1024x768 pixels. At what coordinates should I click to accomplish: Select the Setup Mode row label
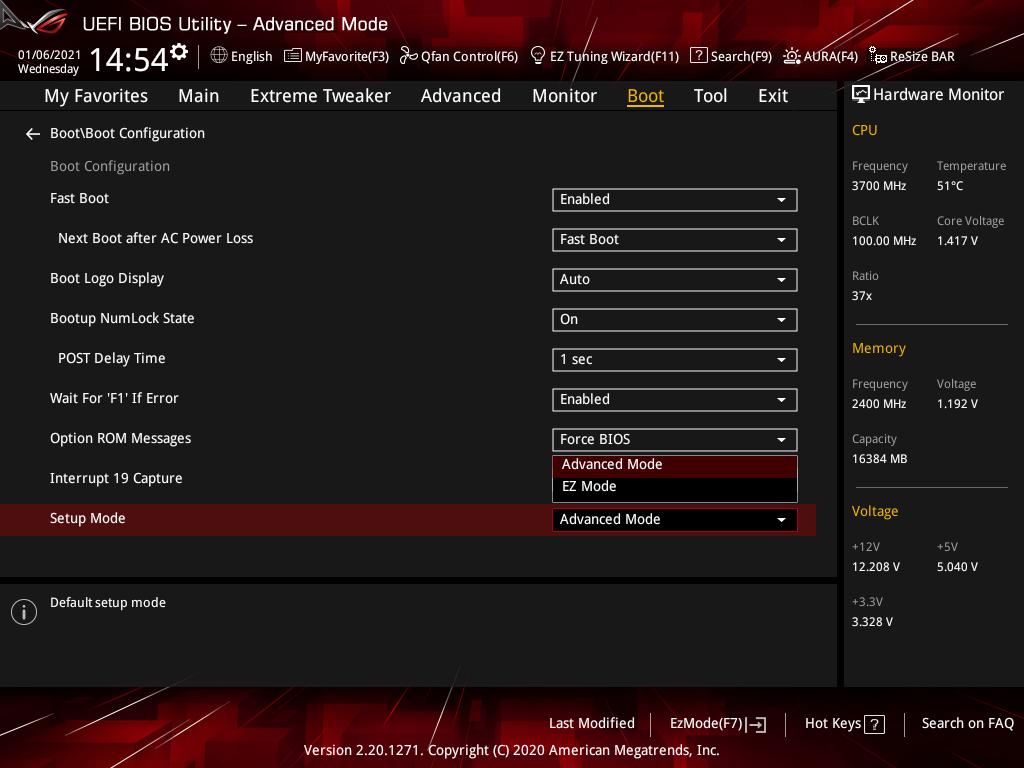click(88, 519)
